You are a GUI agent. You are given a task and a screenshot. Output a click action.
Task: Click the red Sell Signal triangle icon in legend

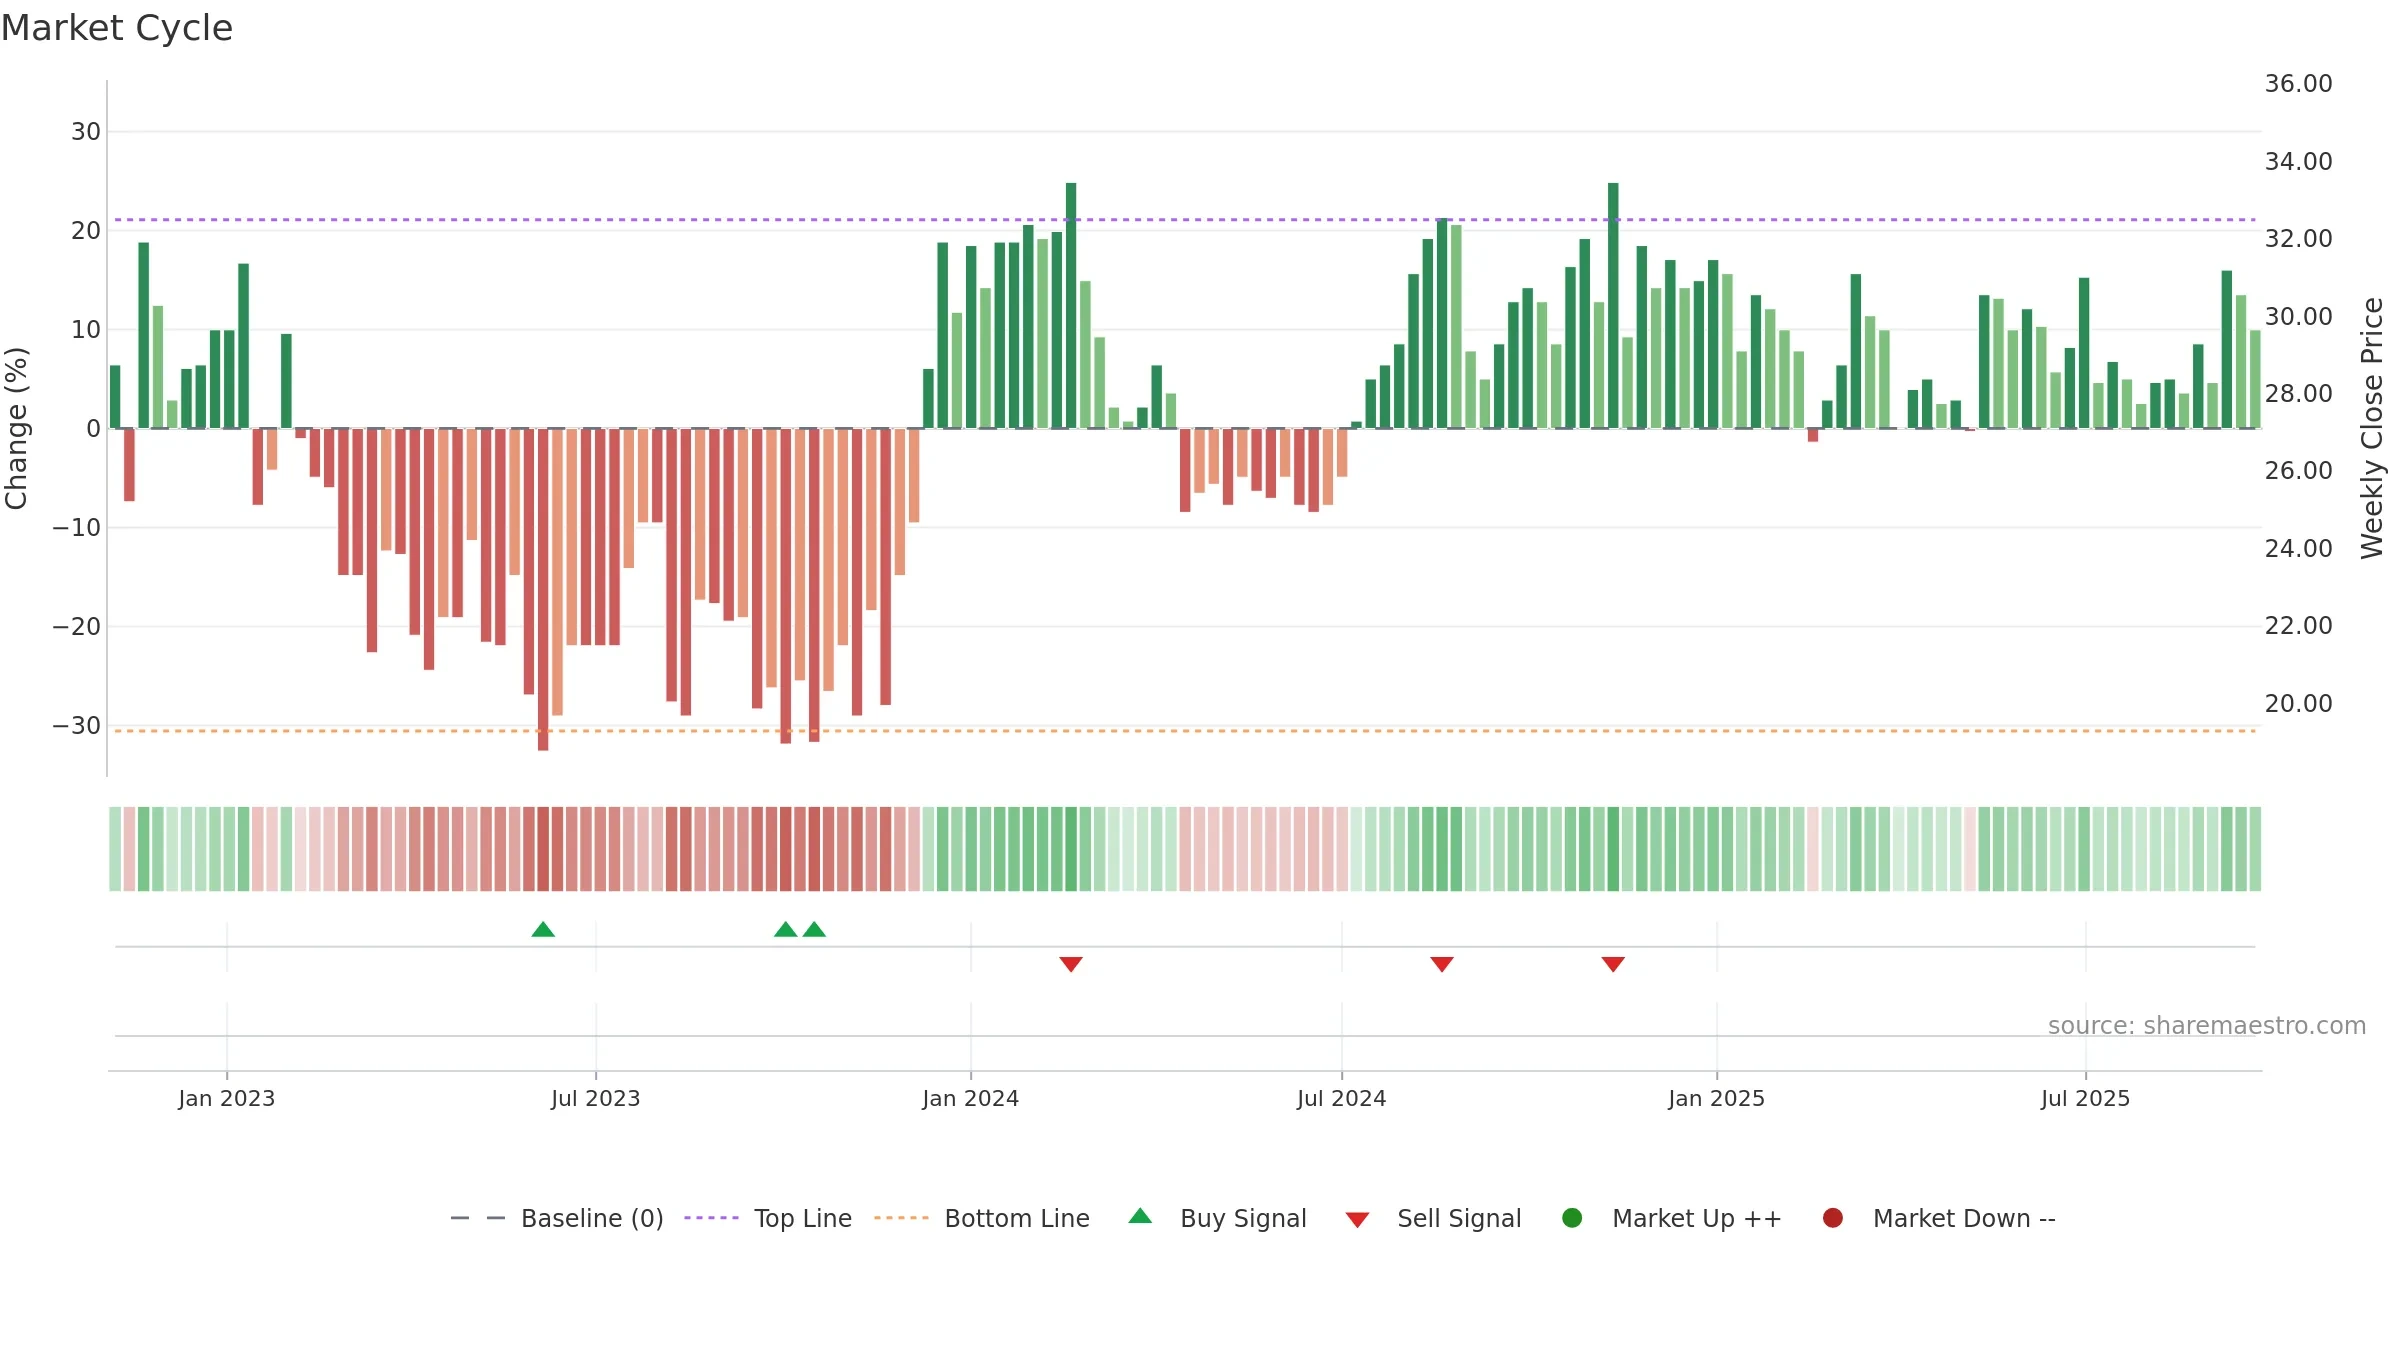pyautogui.click(x=1357, y=1220)
